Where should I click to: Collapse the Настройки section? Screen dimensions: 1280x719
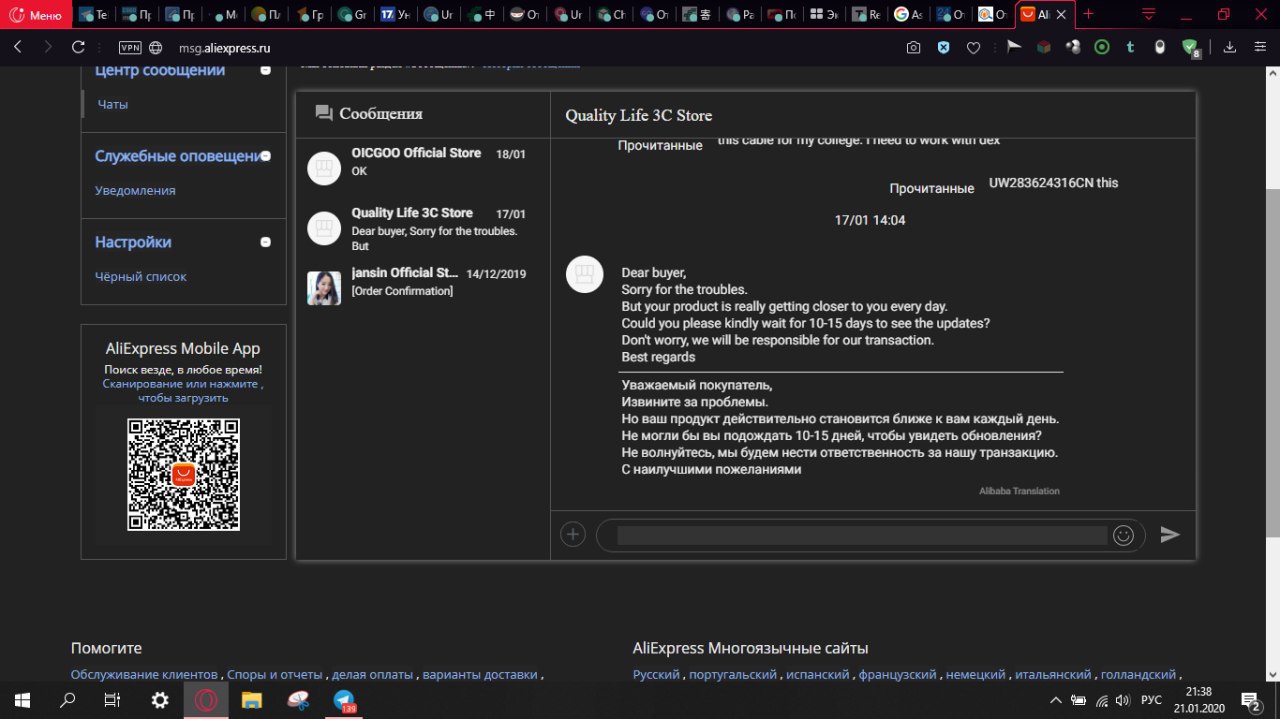[x=265, y=242]
